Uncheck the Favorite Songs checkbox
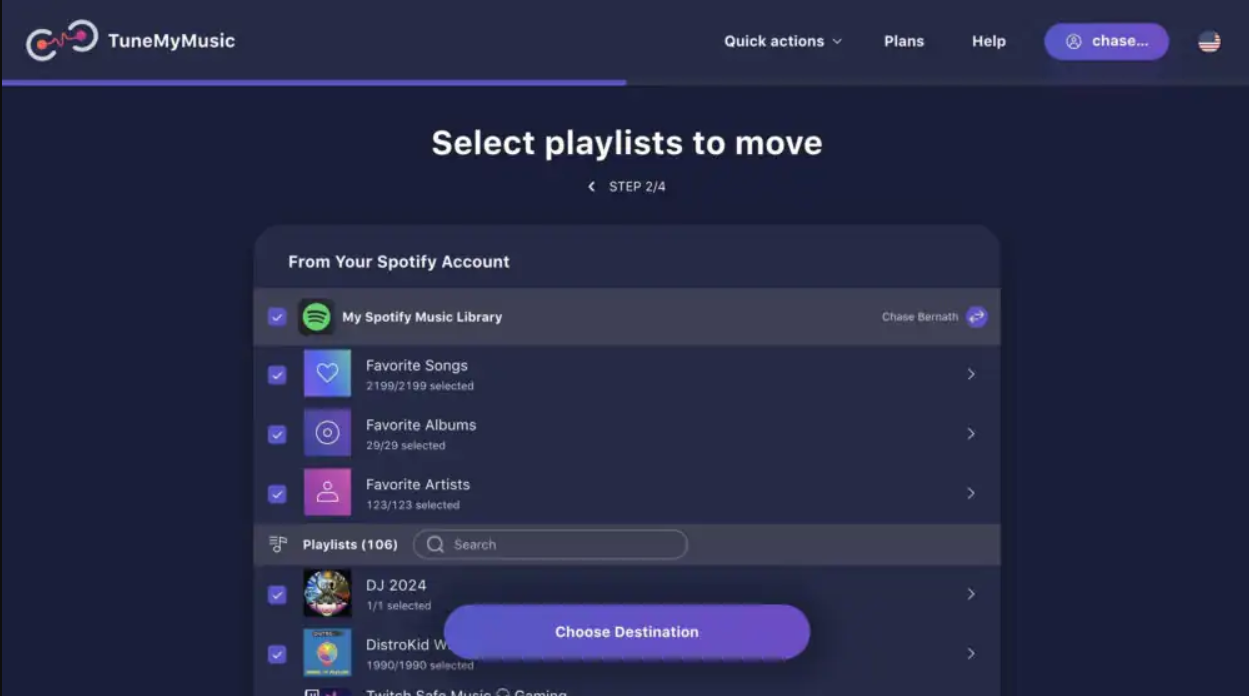This screenshot has height=696, width=1249. pyautogui.click(x=277, y=375)
